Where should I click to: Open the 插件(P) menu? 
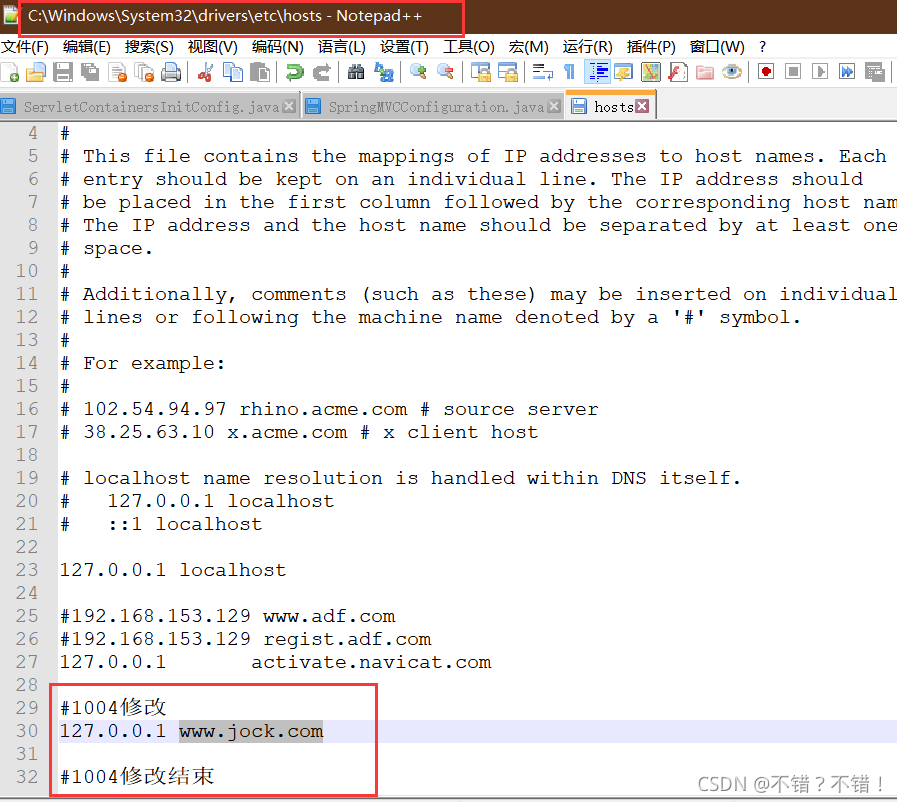(x=651, y=47)
